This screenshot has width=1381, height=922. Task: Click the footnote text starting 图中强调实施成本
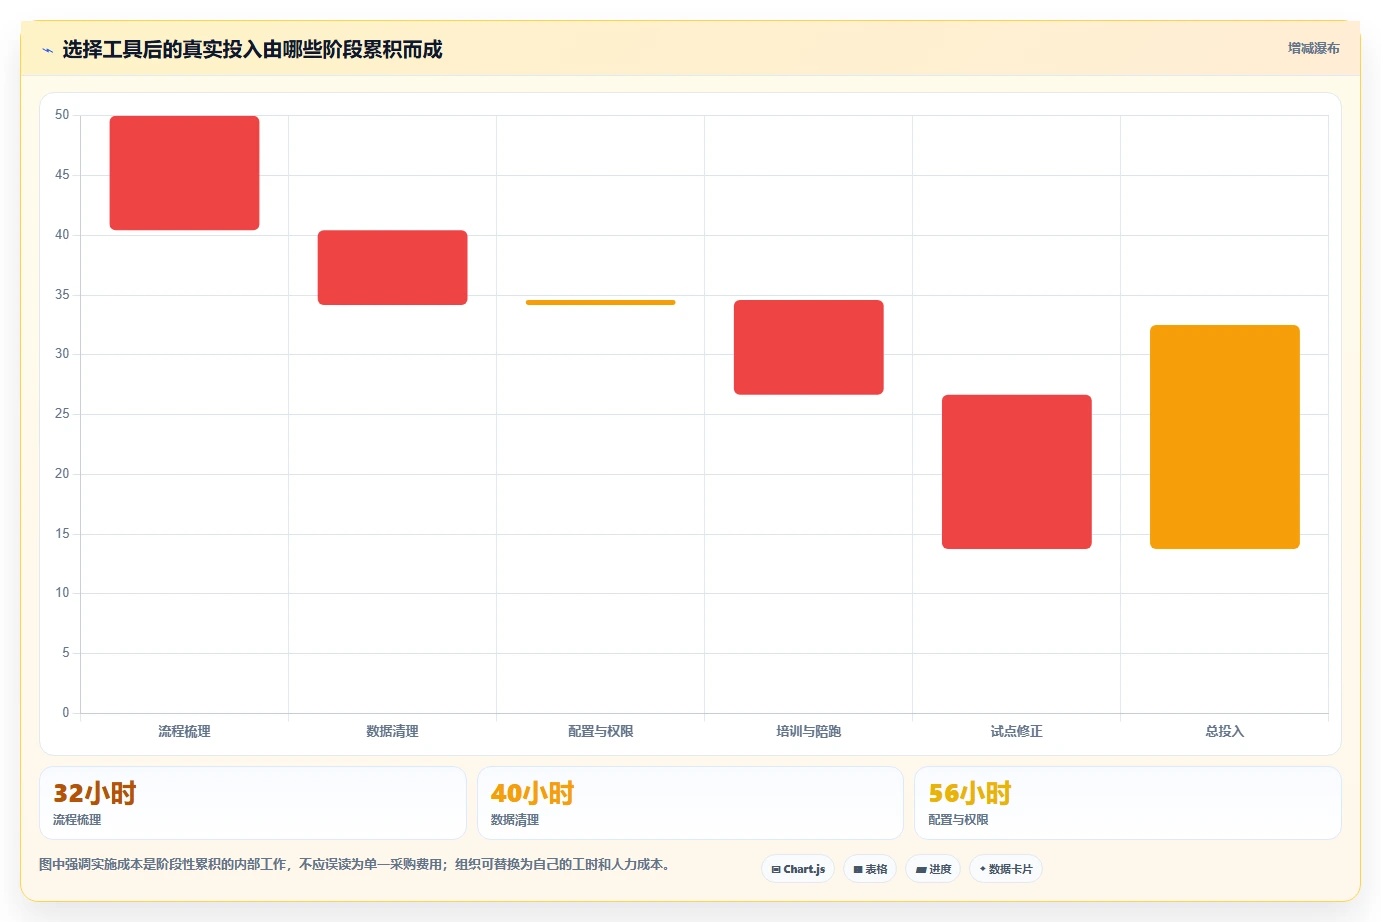coord(355,864)
